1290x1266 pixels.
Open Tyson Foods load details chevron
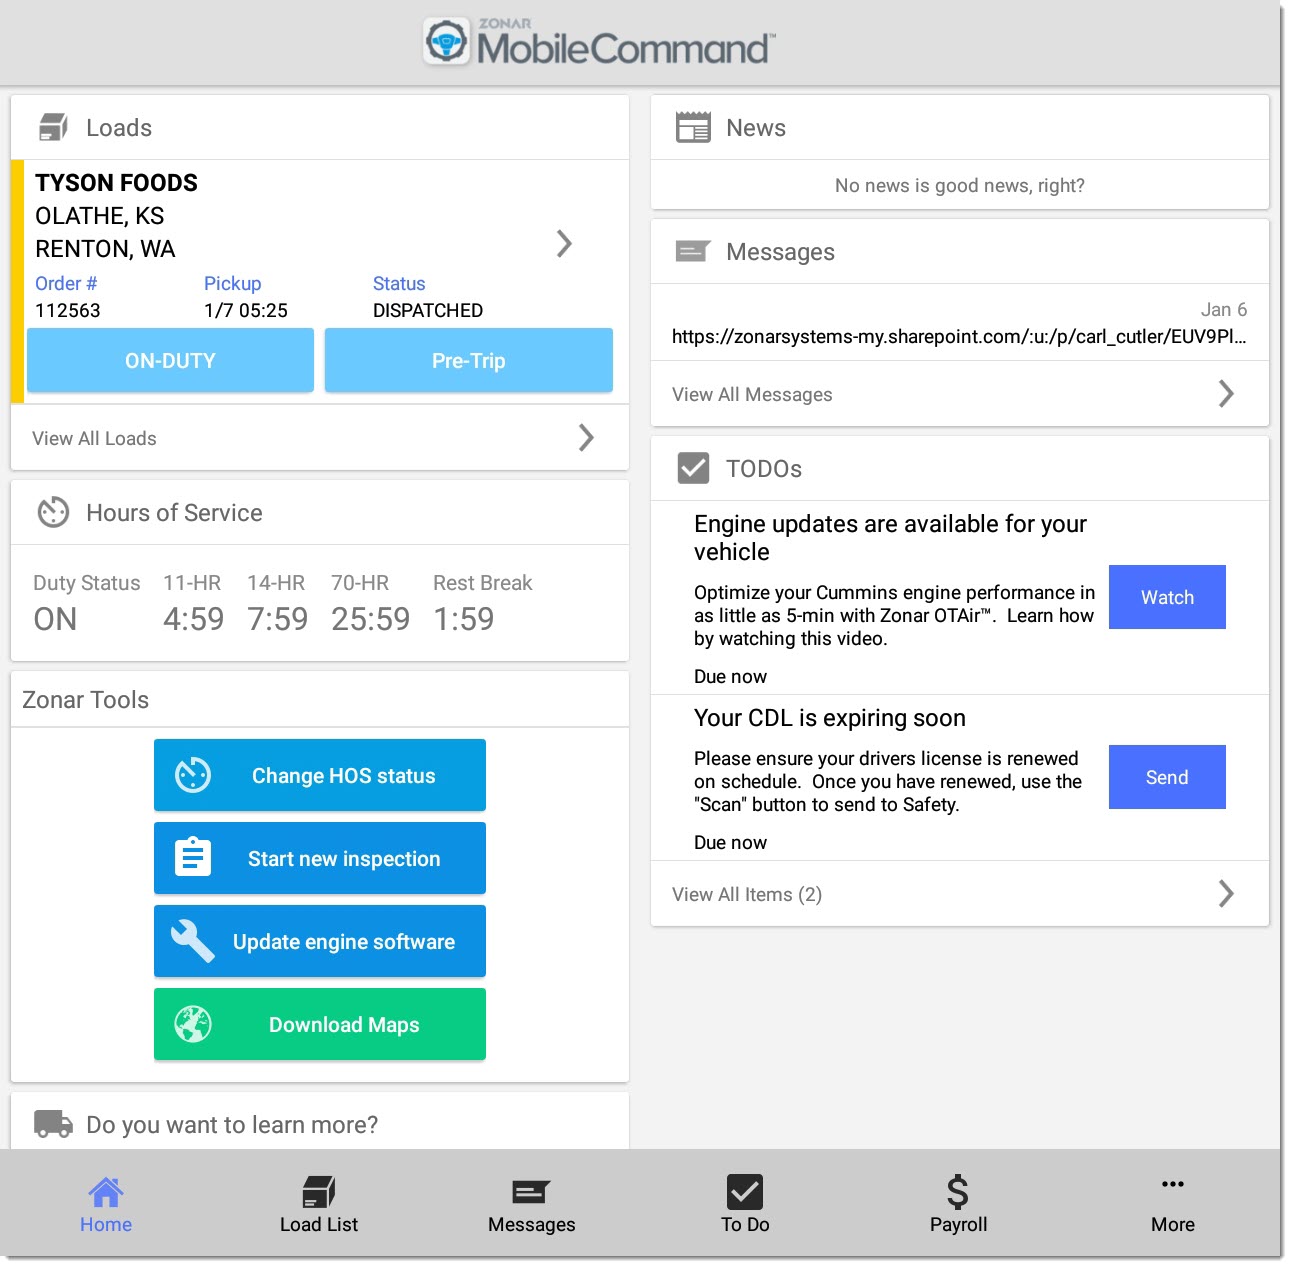pos(565,243)
